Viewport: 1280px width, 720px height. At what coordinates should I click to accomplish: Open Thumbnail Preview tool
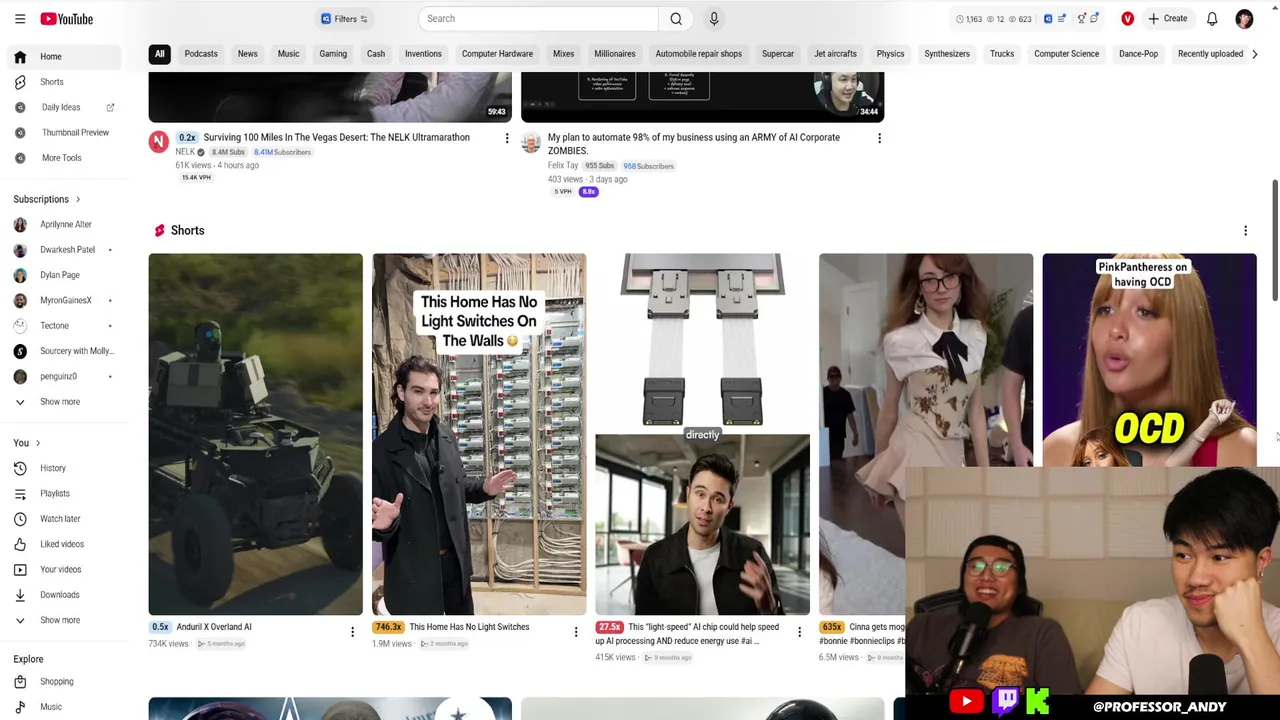(x=64, y=132)
